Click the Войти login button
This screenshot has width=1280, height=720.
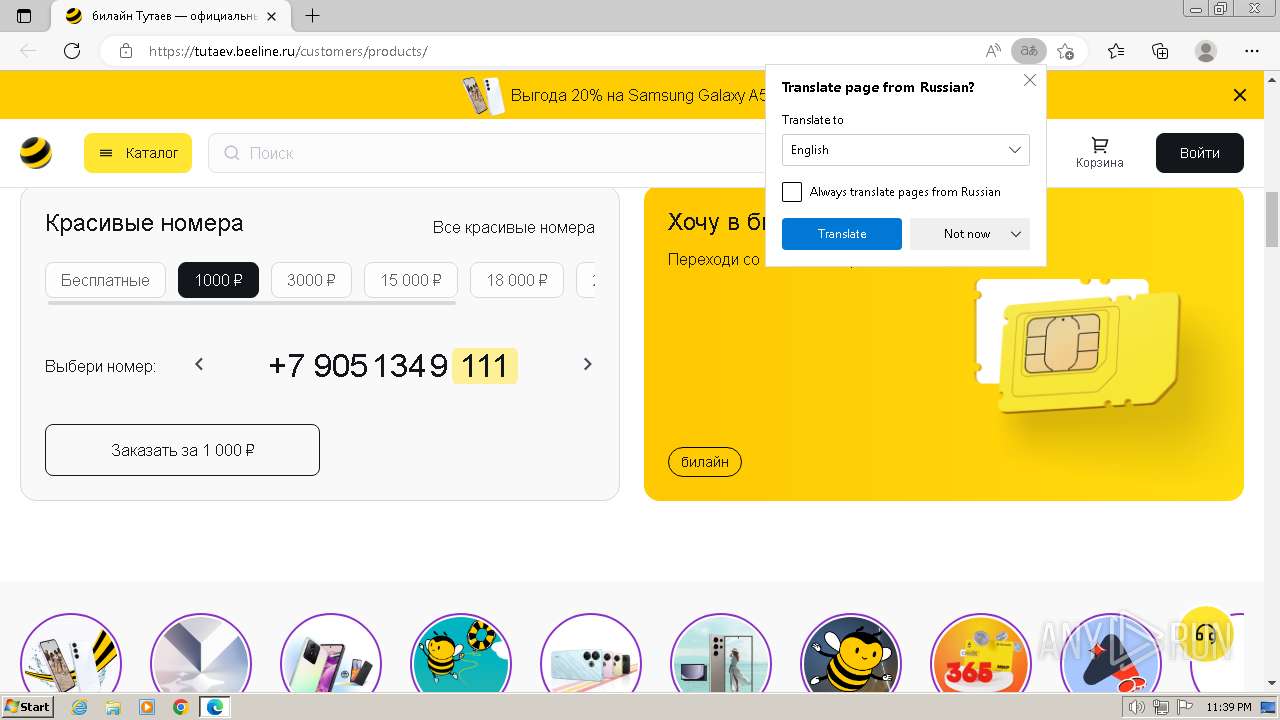tap(1200, 153)
